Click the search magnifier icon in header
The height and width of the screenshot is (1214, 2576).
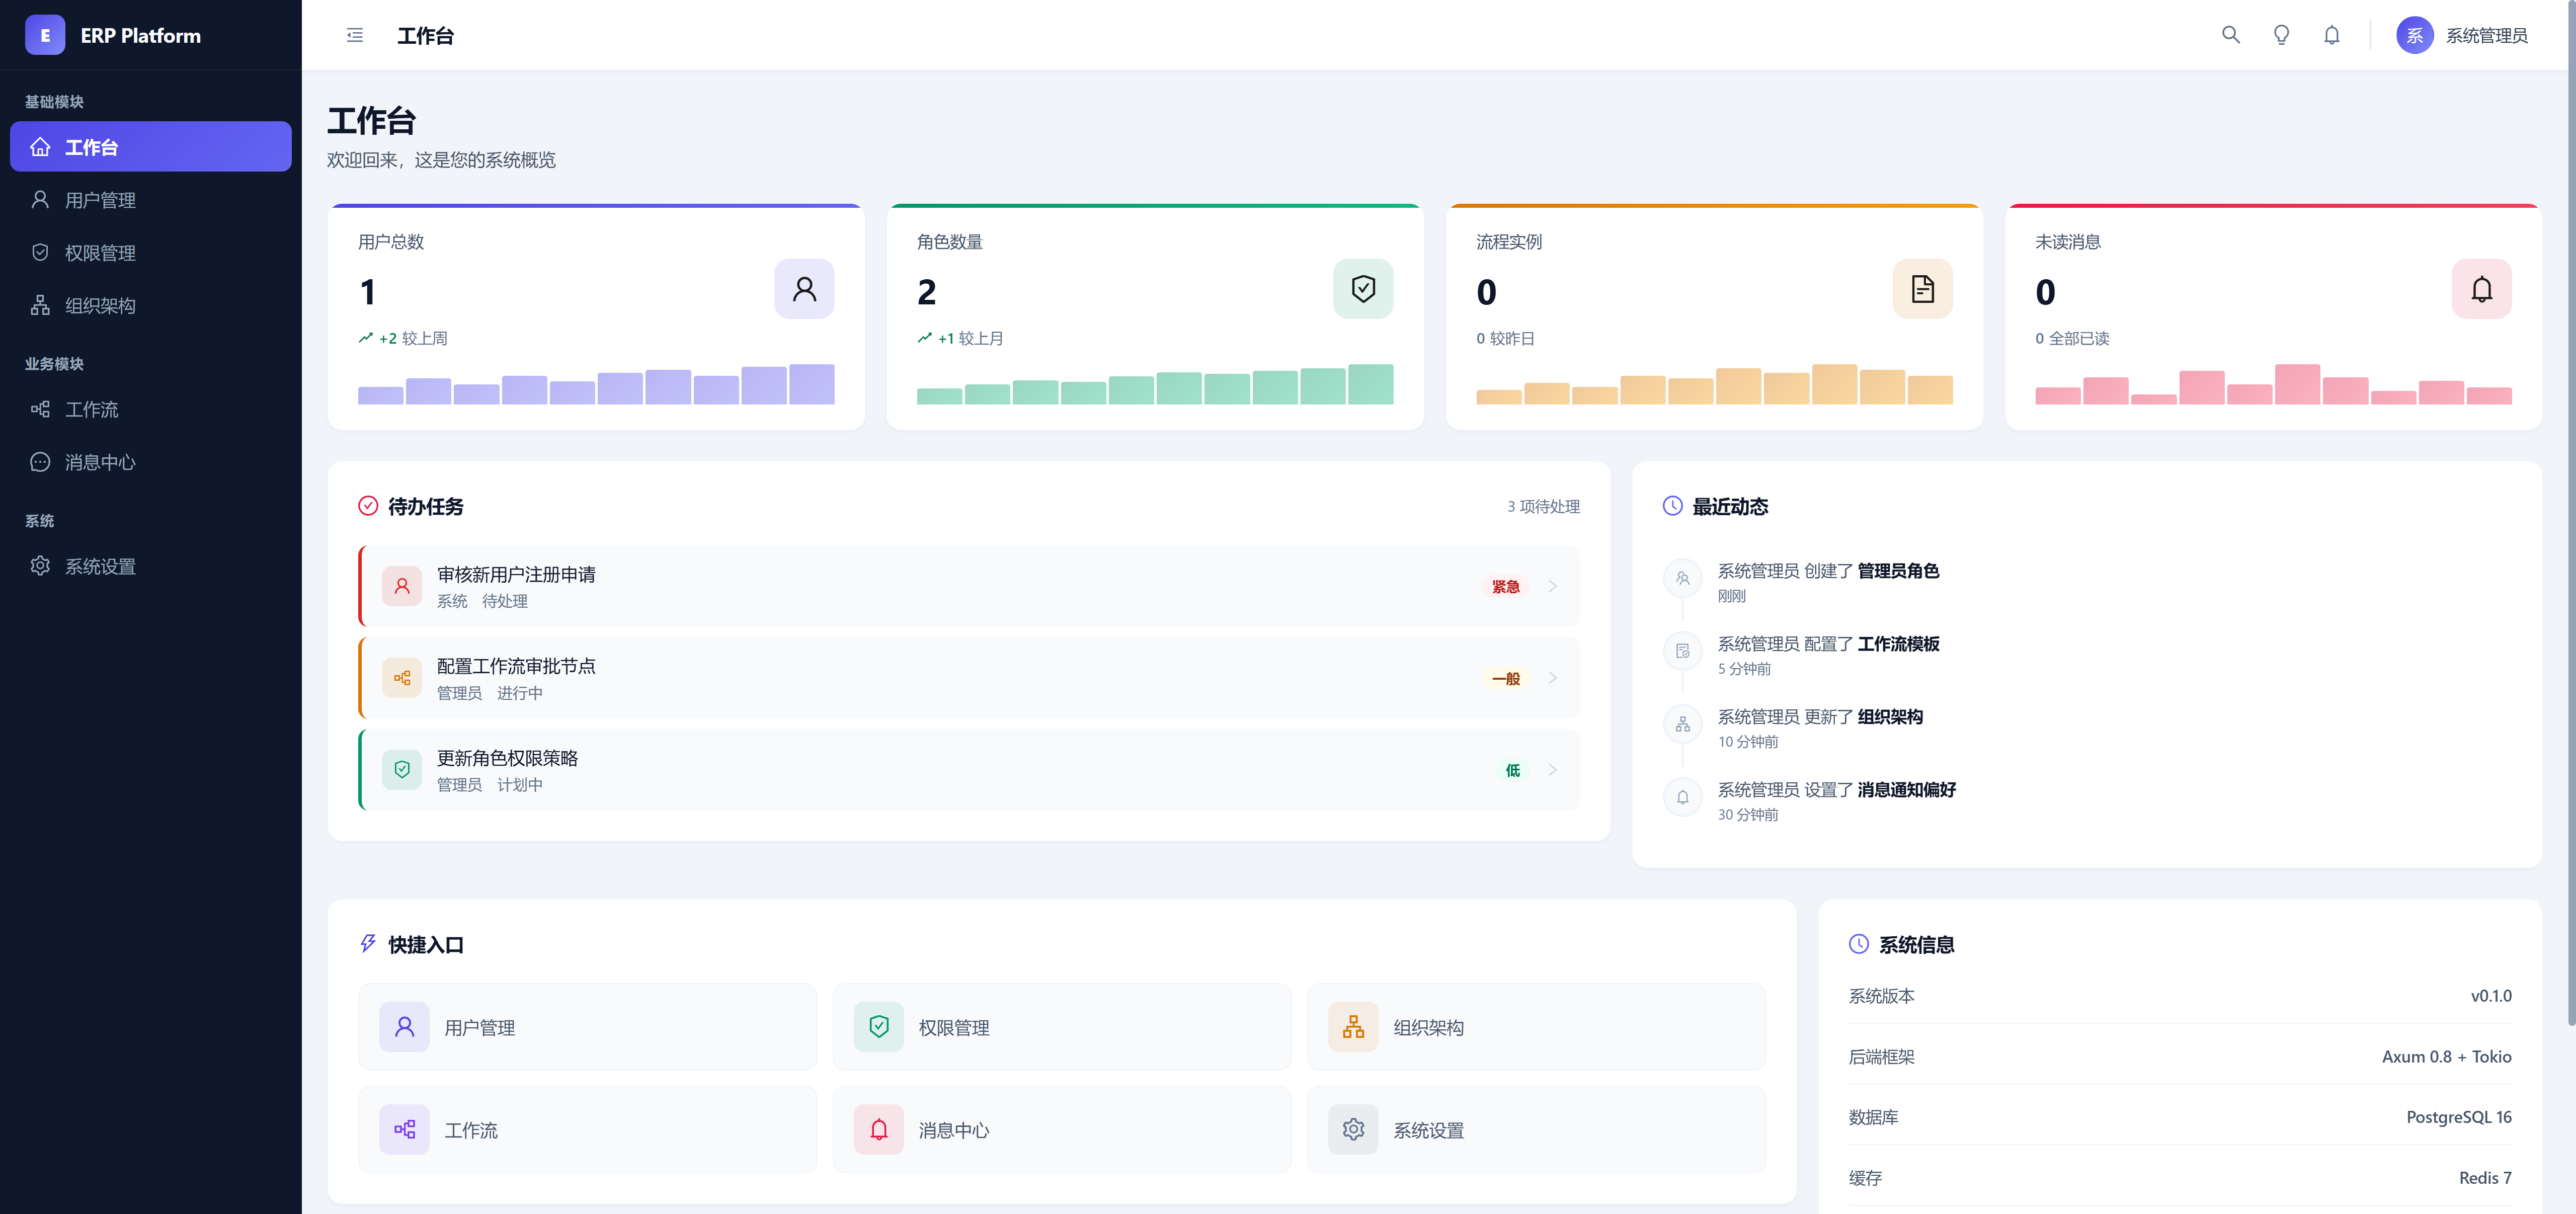coord(2230,35)
